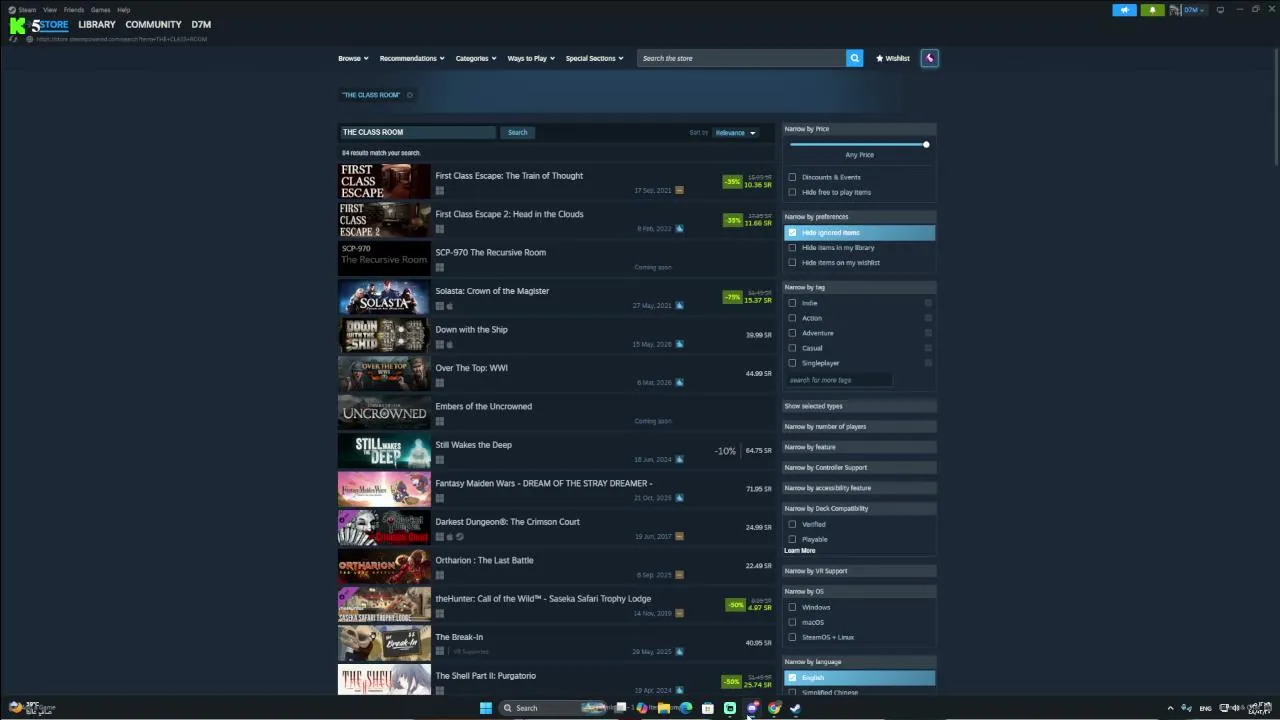Open the Wishlist link

[893, 58]
